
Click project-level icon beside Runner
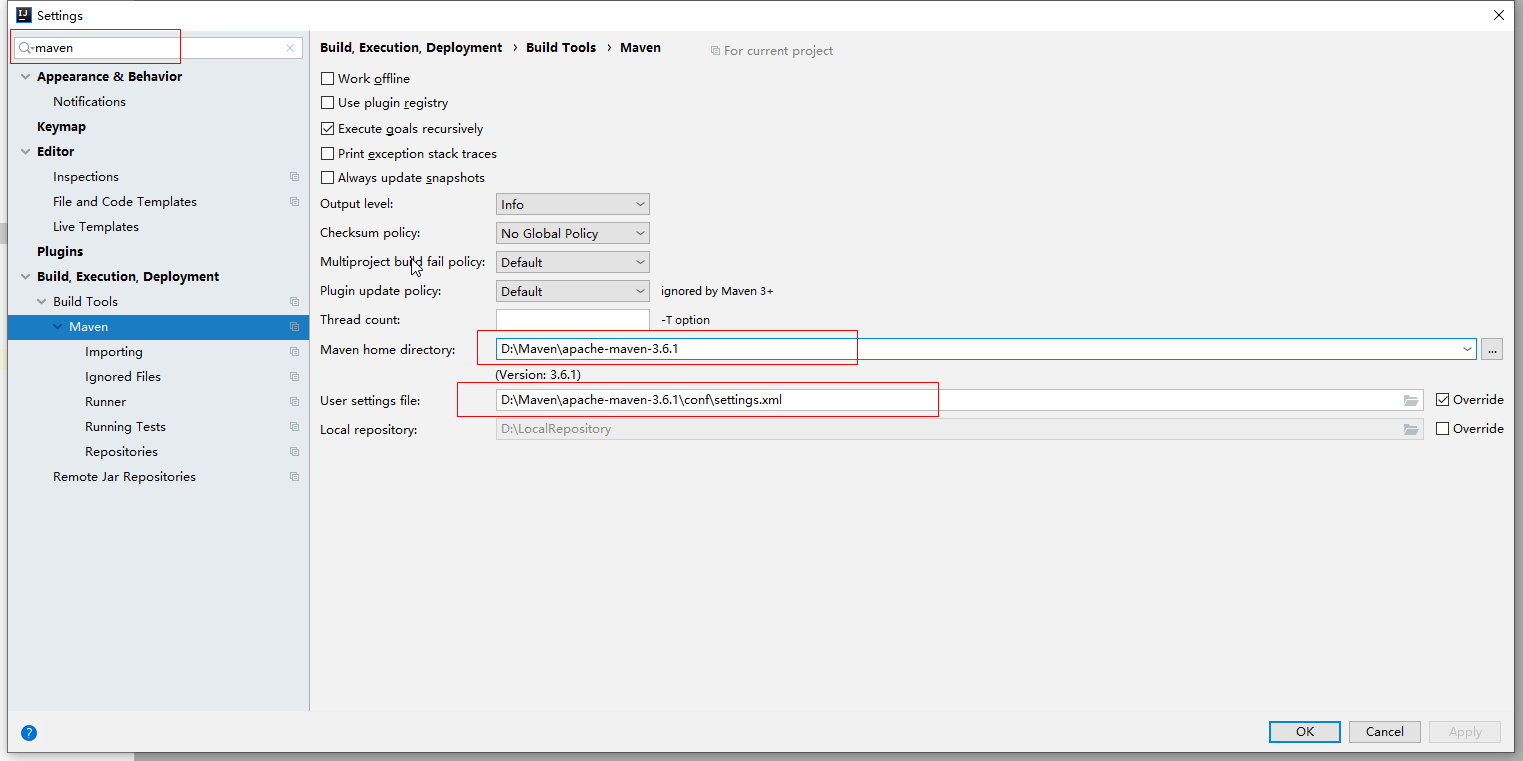pyautogui.click(x=294, y=402)
